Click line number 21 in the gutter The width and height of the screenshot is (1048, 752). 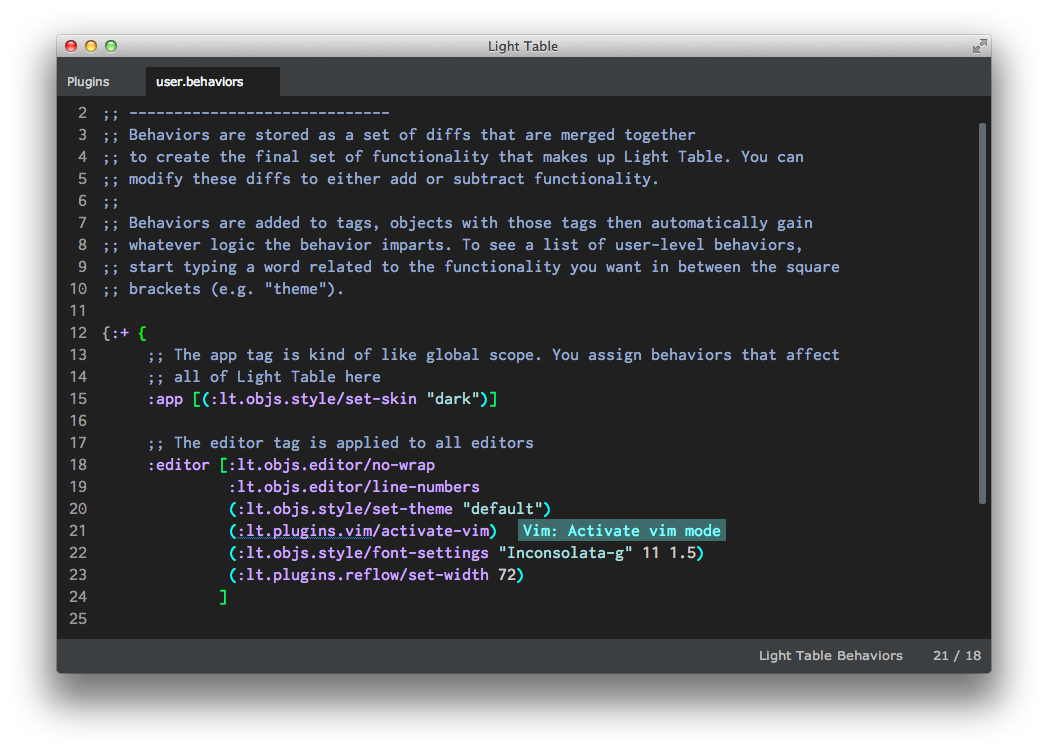click(x=79, y=531)
